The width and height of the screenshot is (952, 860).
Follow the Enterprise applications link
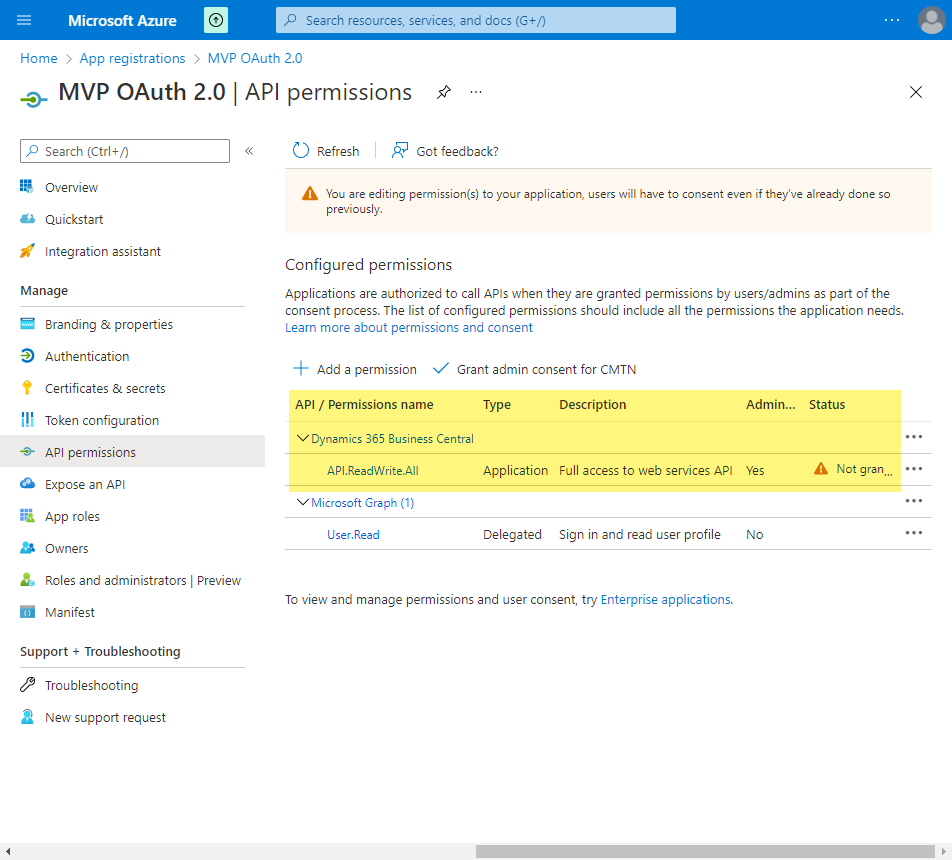(665, 599)
